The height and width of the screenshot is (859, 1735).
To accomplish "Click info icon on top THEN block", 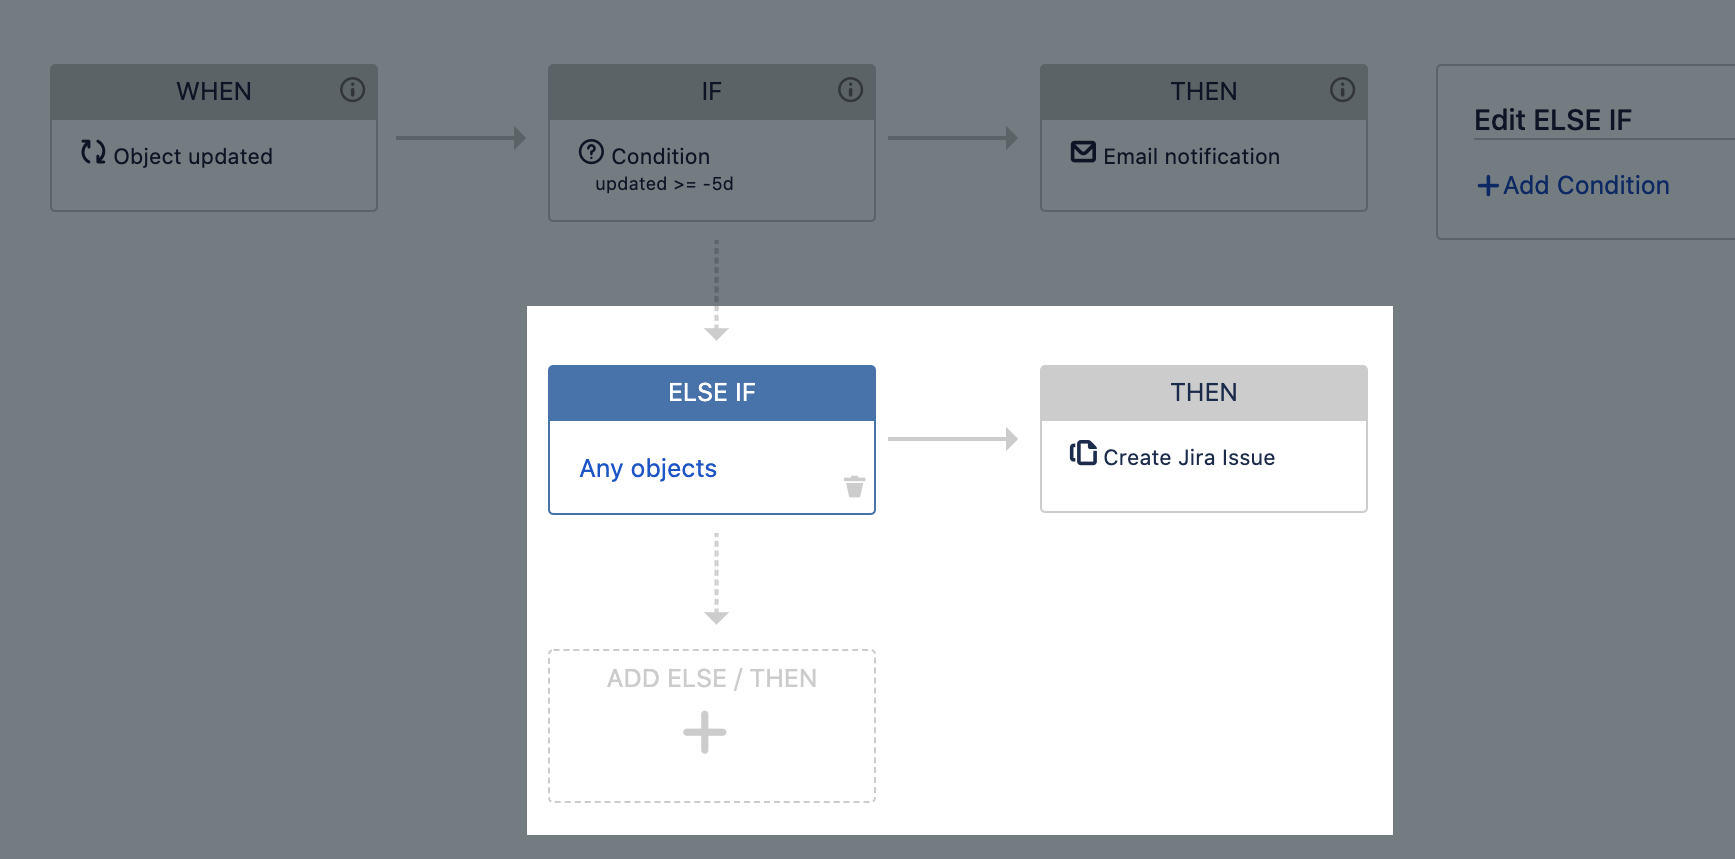I will [1342, 90].
